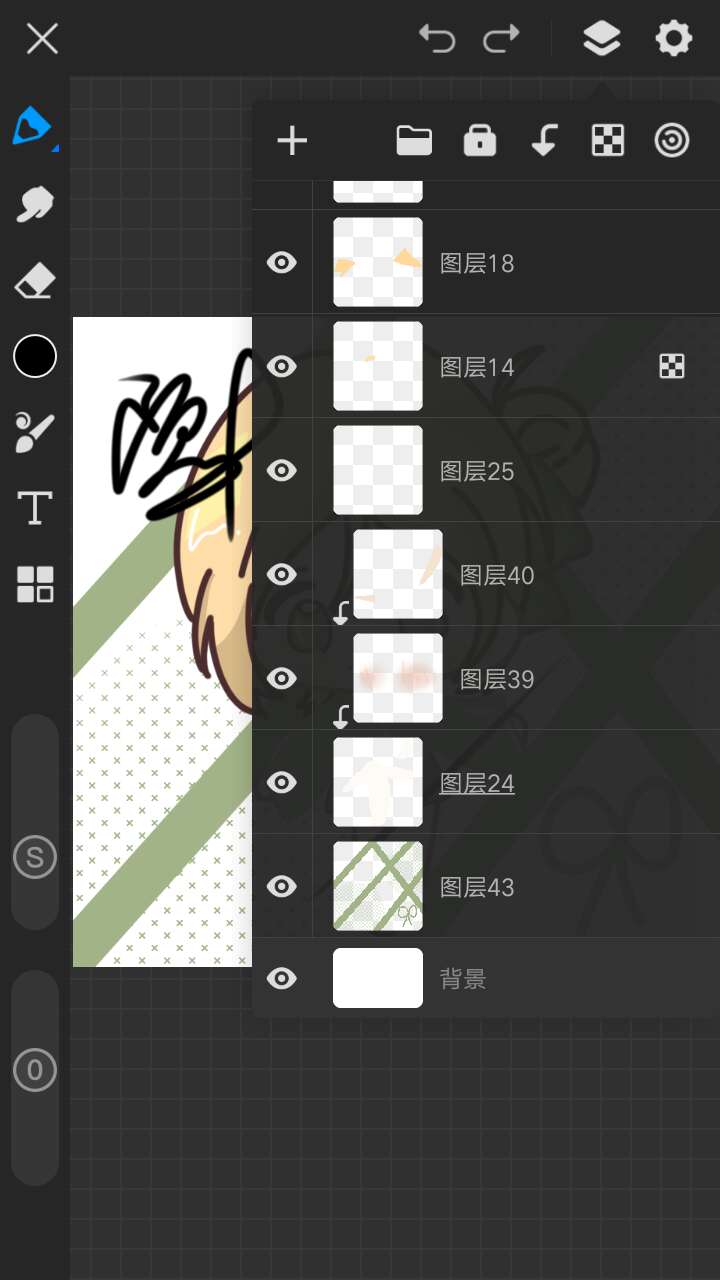The image size is (720, 1280).
Task: Select the eraser tool
Action: coord(34,281)
